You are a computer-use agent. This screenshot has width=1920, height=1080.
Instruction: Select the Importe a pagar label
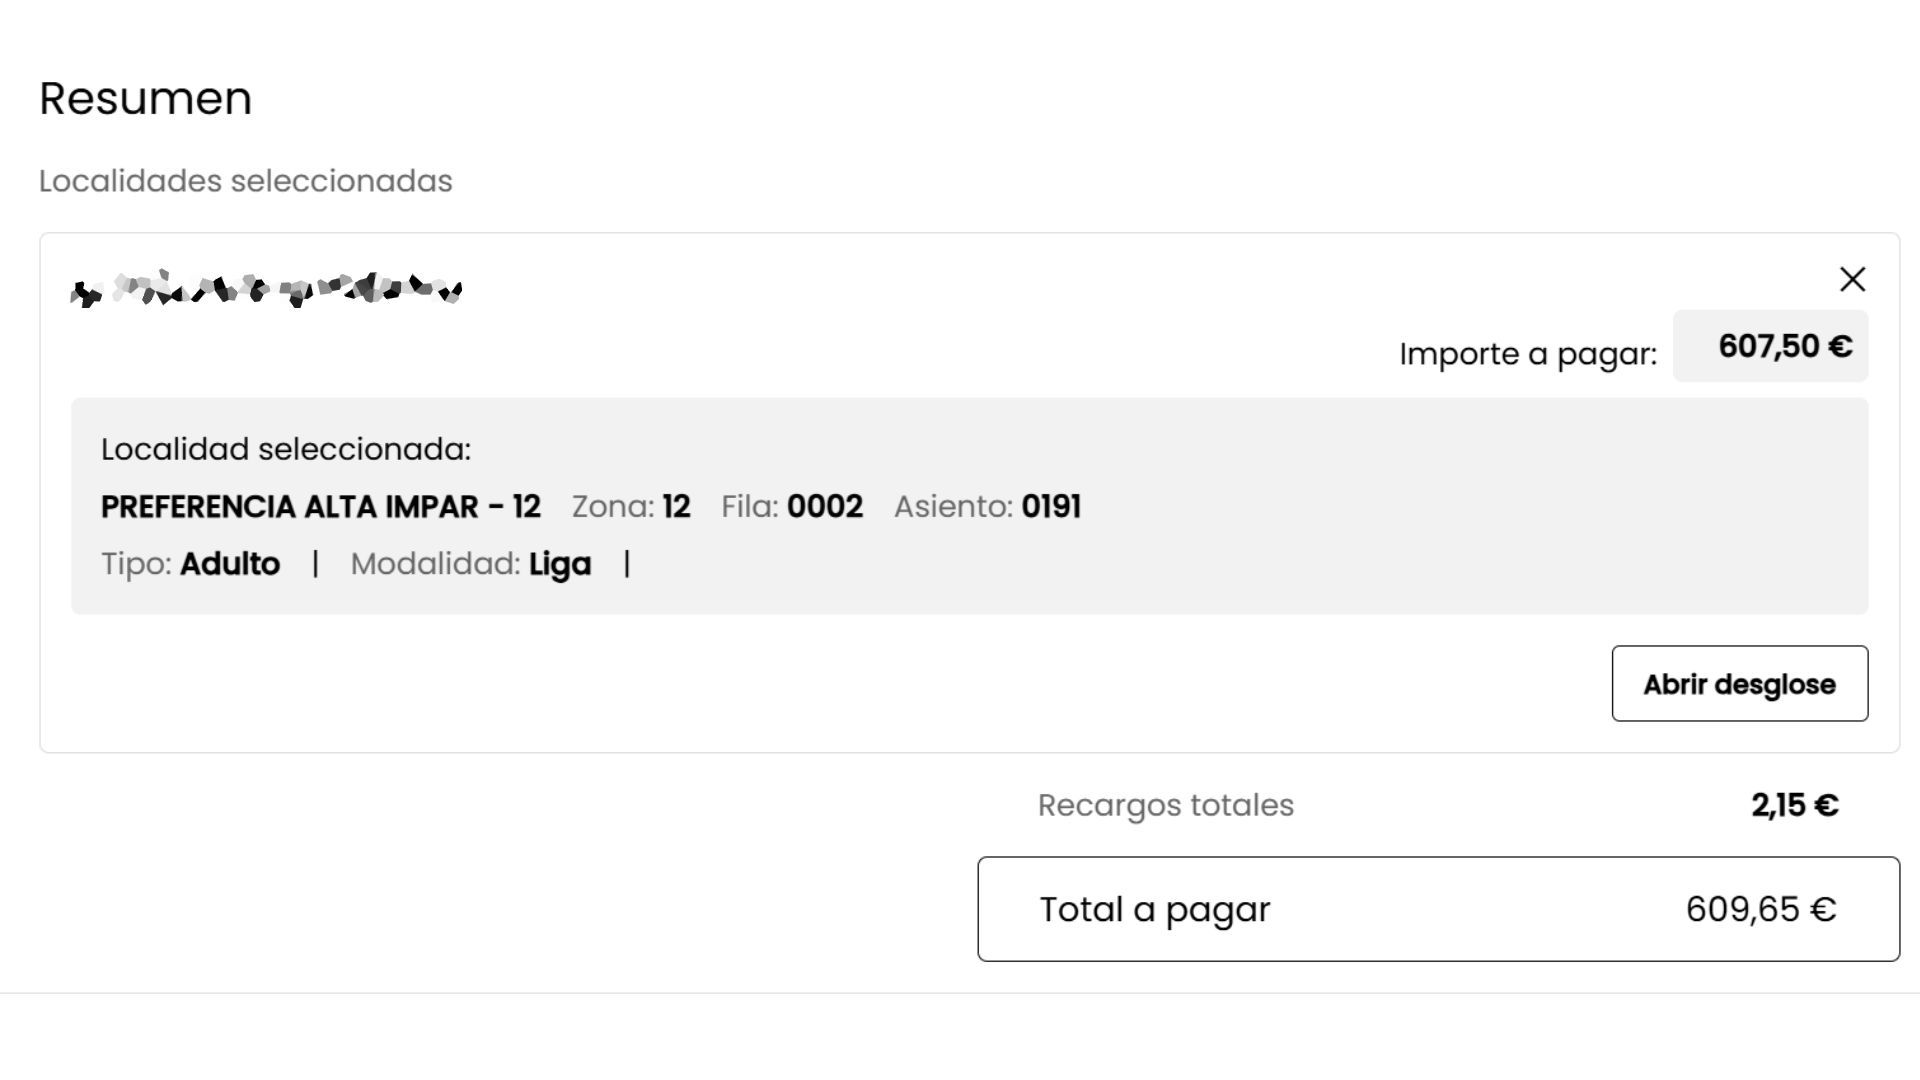[x=1527, y=354]
